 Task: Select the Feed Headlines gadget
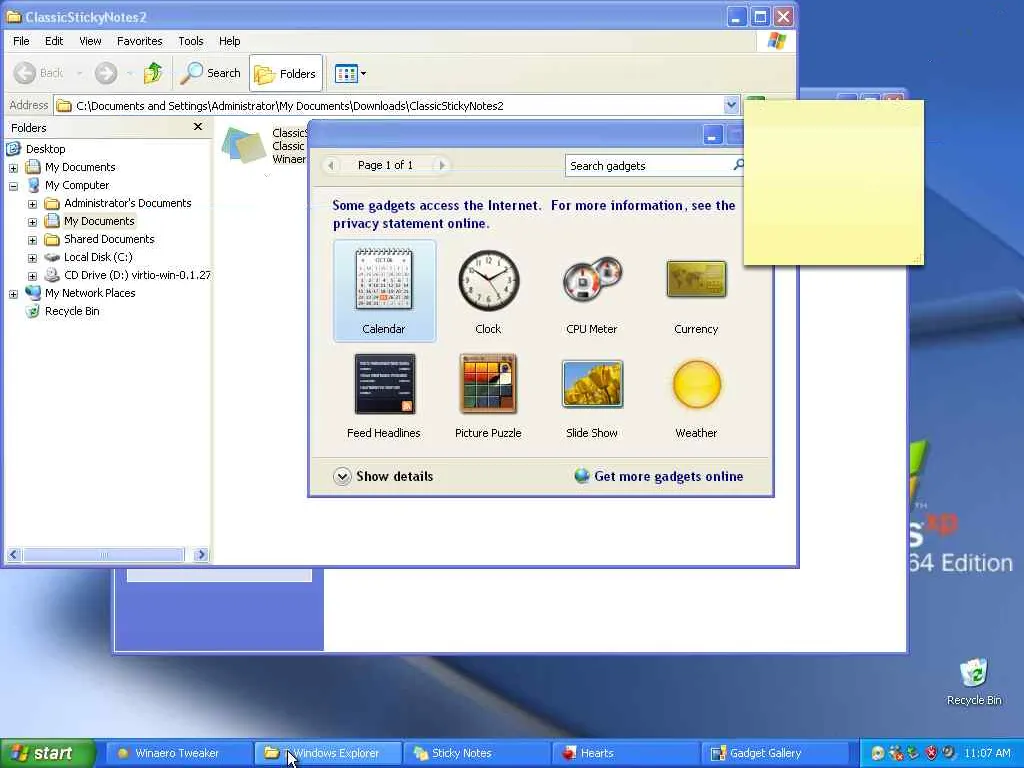pos(384,396)
